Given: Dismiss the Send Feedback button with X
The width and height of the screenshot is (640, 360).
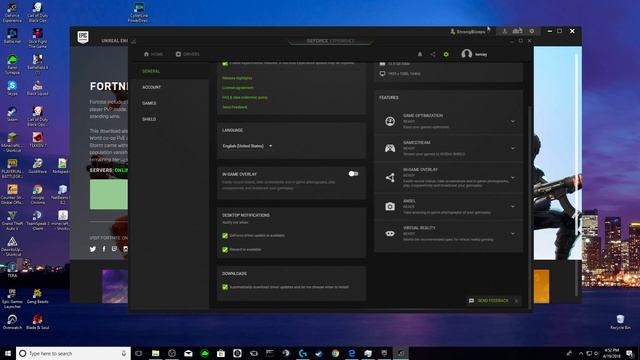Looking at the screenshot, I should (516, 301).
